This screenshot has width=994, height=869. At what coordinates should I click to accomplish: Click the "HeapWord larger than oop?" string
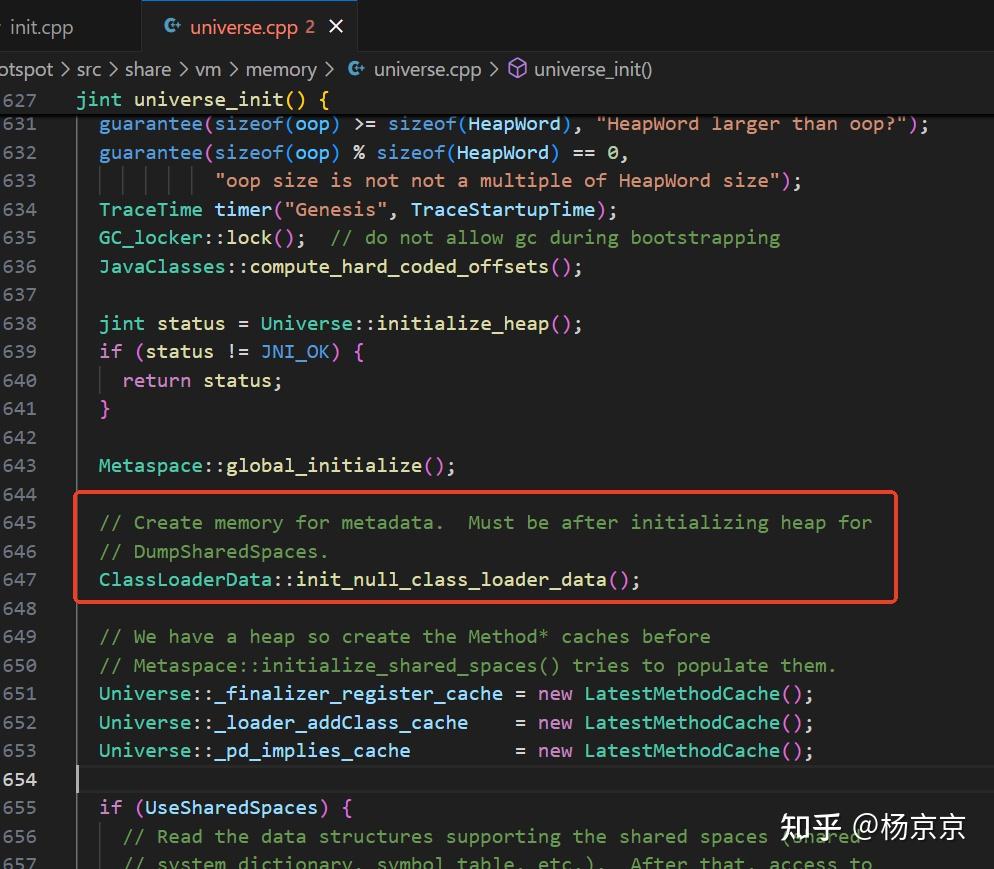(x=752, y=124)
